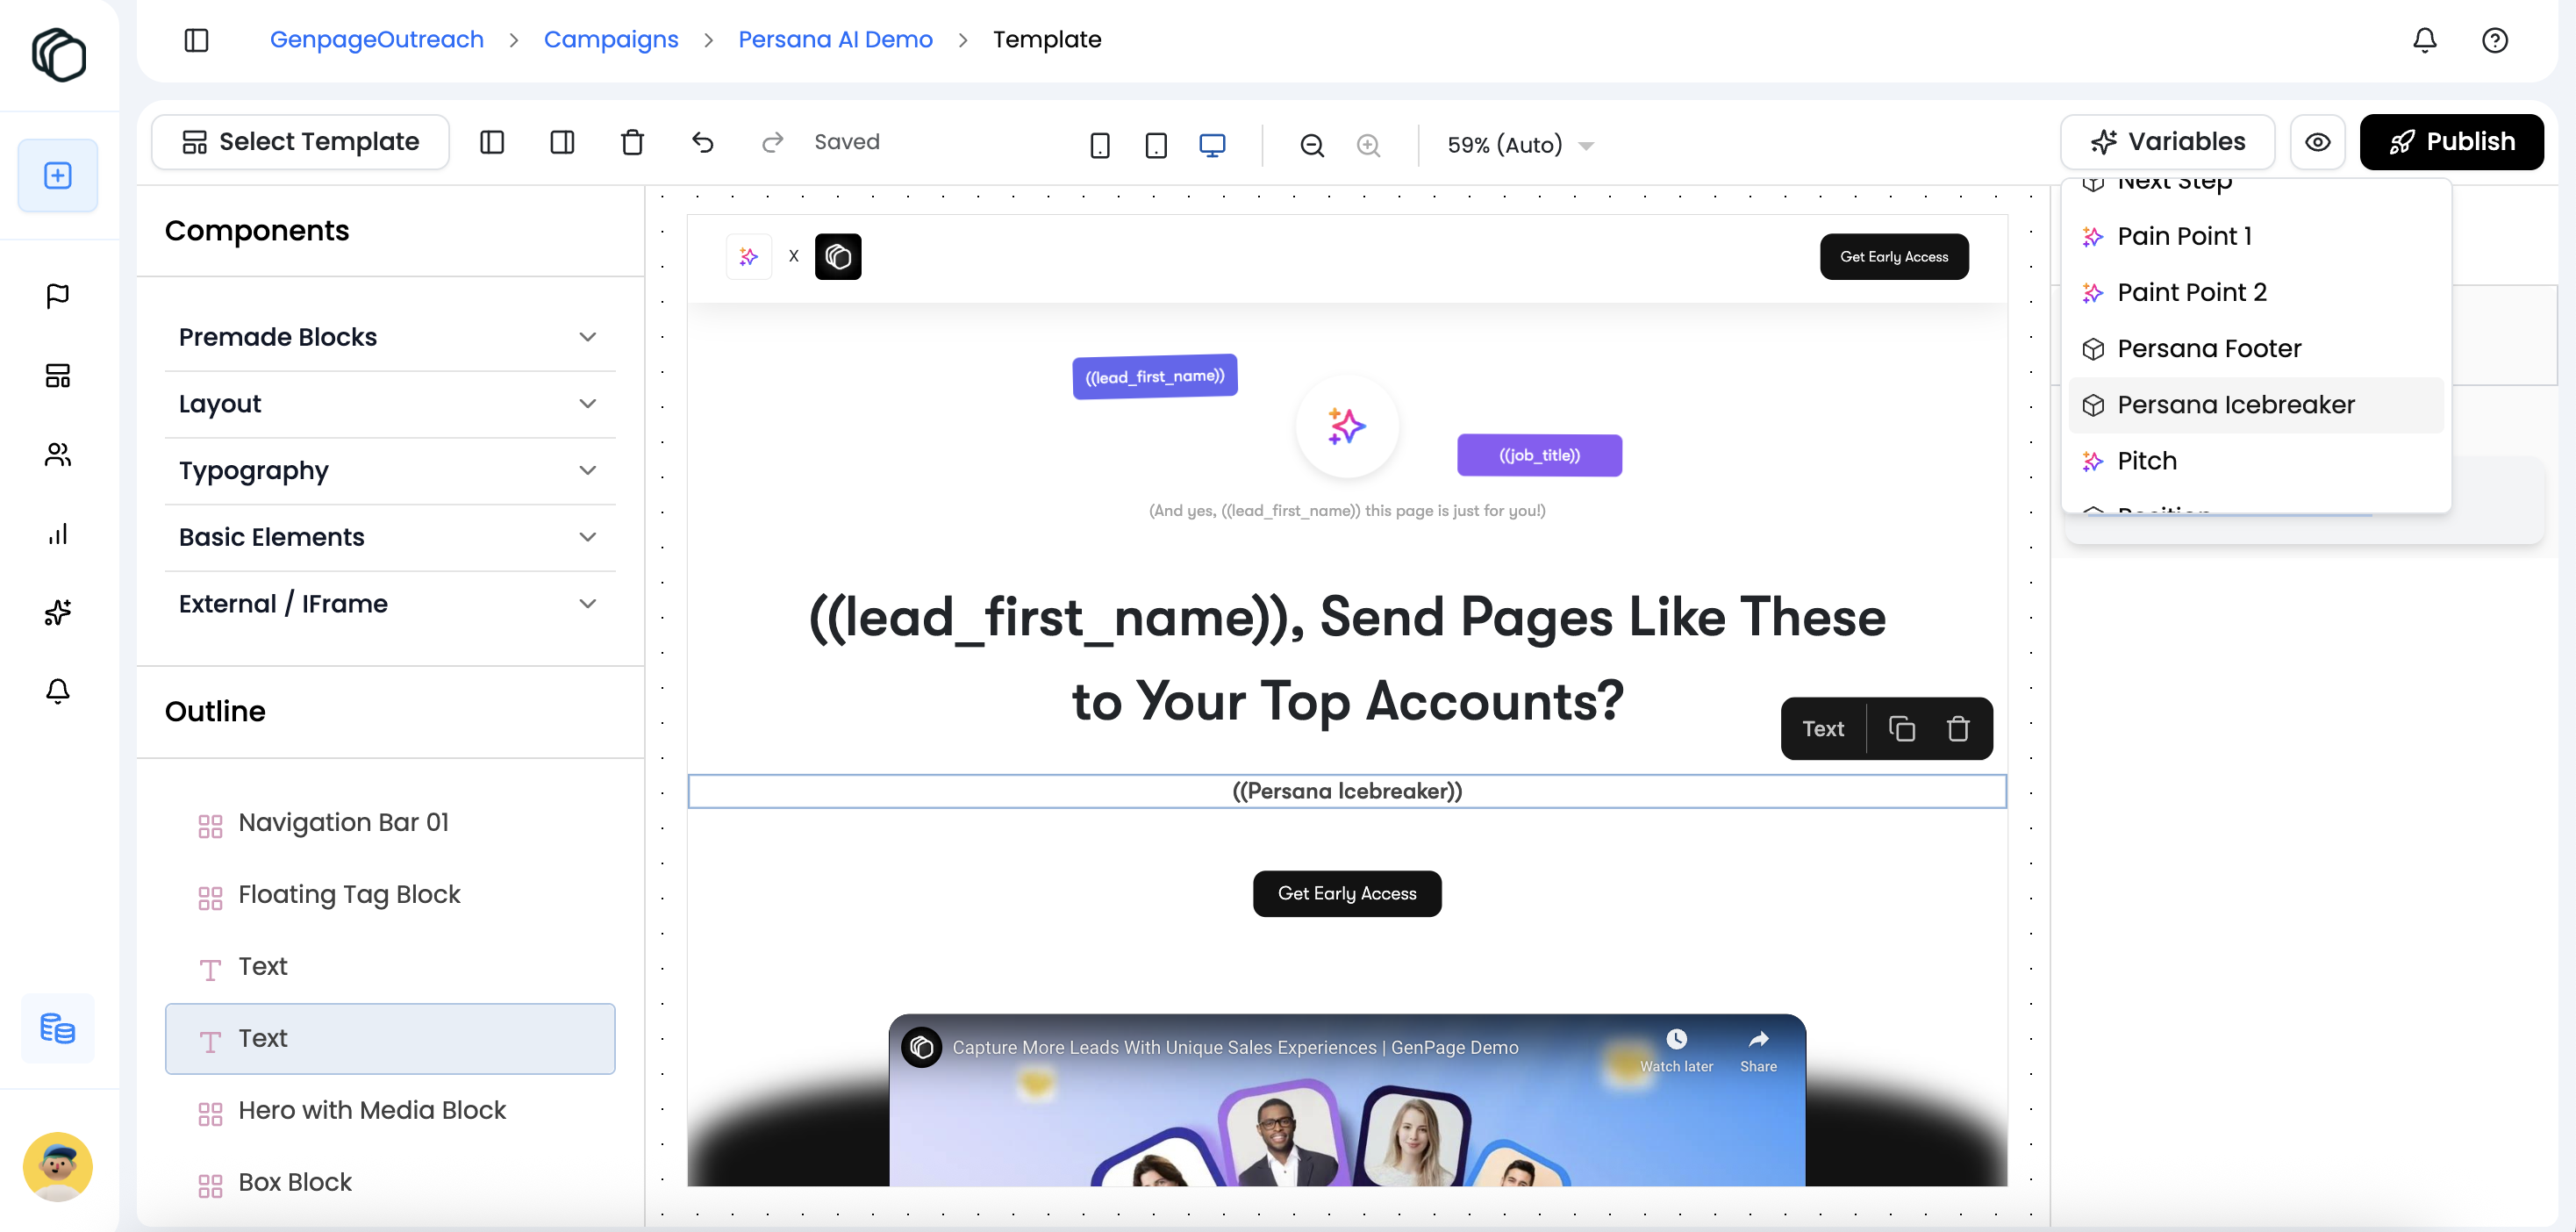Viewport: 2576px width, 1232px height.
Task: Switch to tablet device preview icon
Action: pos(1155,146)
